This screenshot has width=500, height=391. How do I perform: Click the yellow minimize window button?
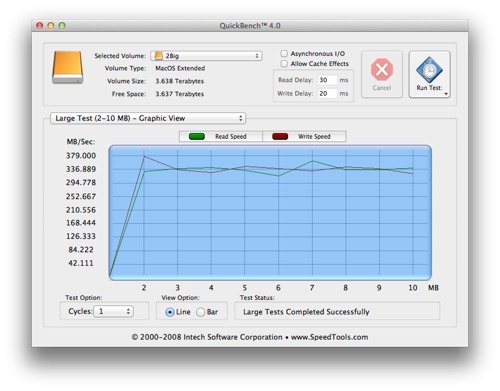point(51,25)
